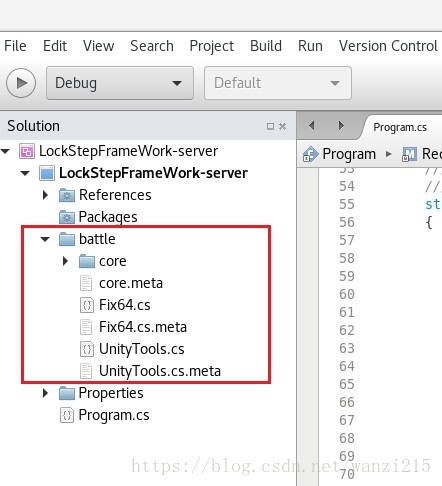The height and width of the screenshot is (486, 442).
Task: Select the UnityTools.cs.meta file
Action: coord(160,371)
